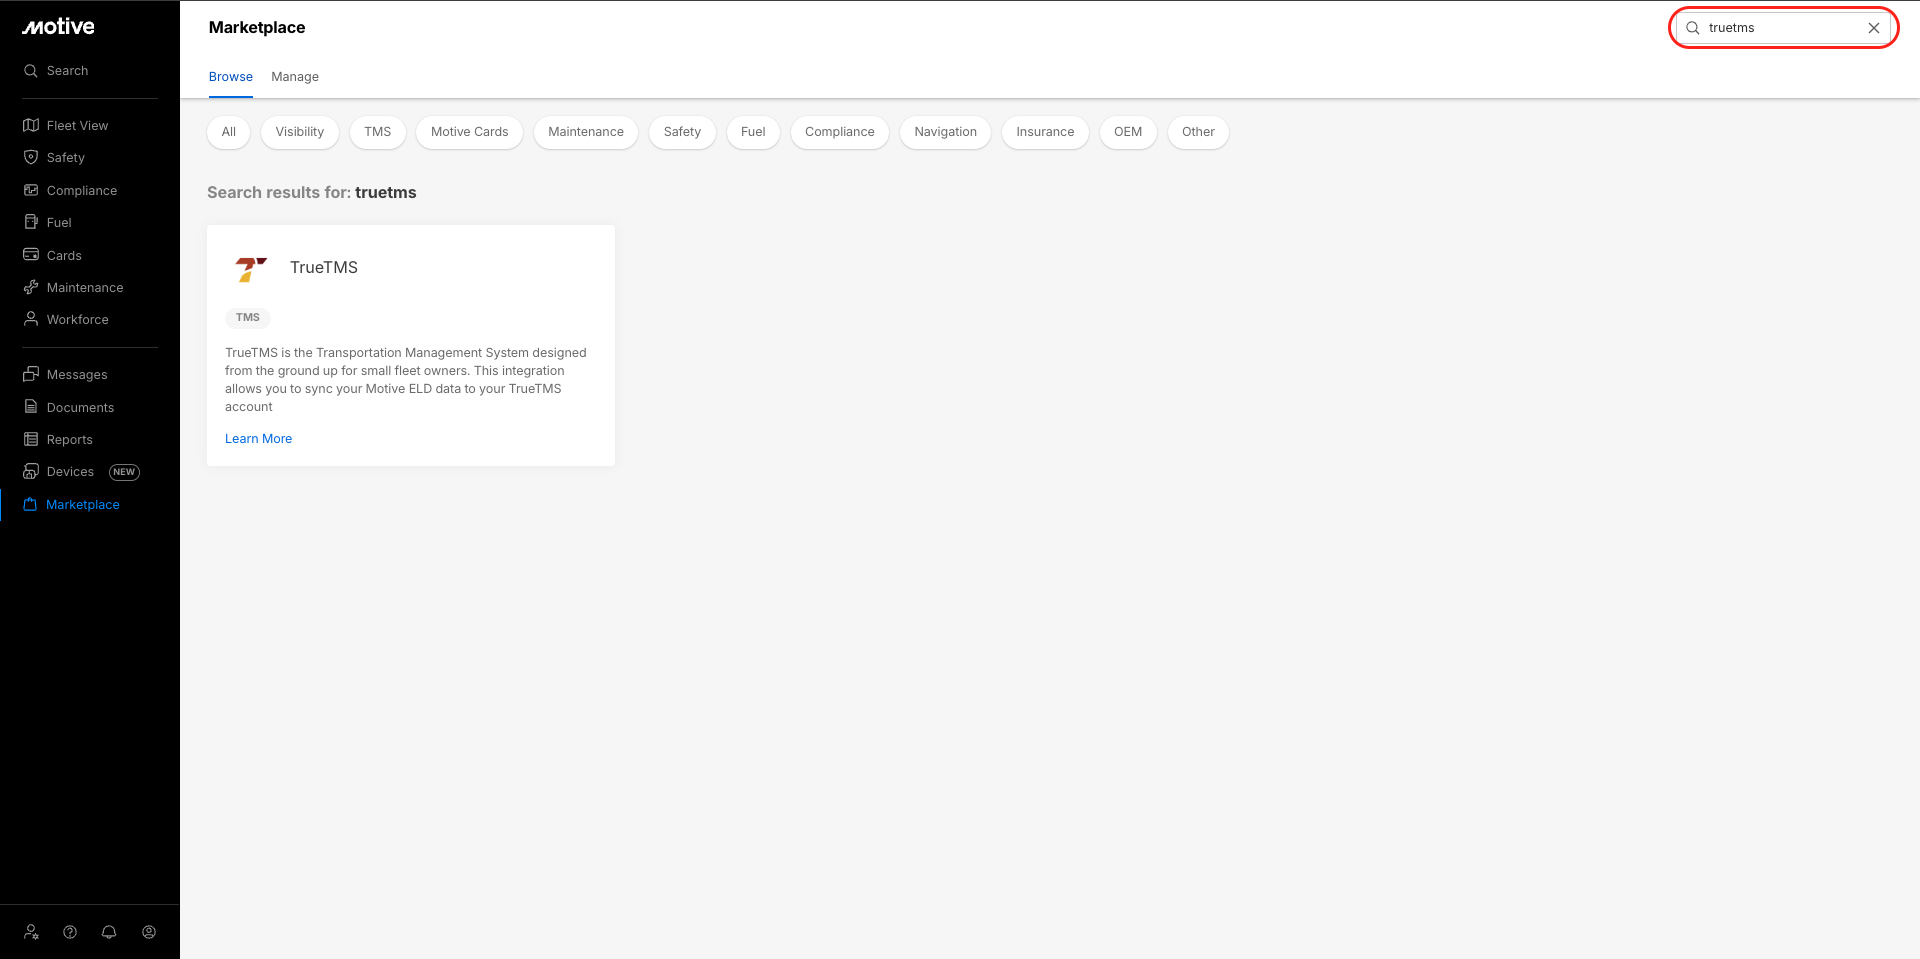The image size is (1920, 959).
Task: Open Cards in the sidebar menu
Action: coord(64,256)
